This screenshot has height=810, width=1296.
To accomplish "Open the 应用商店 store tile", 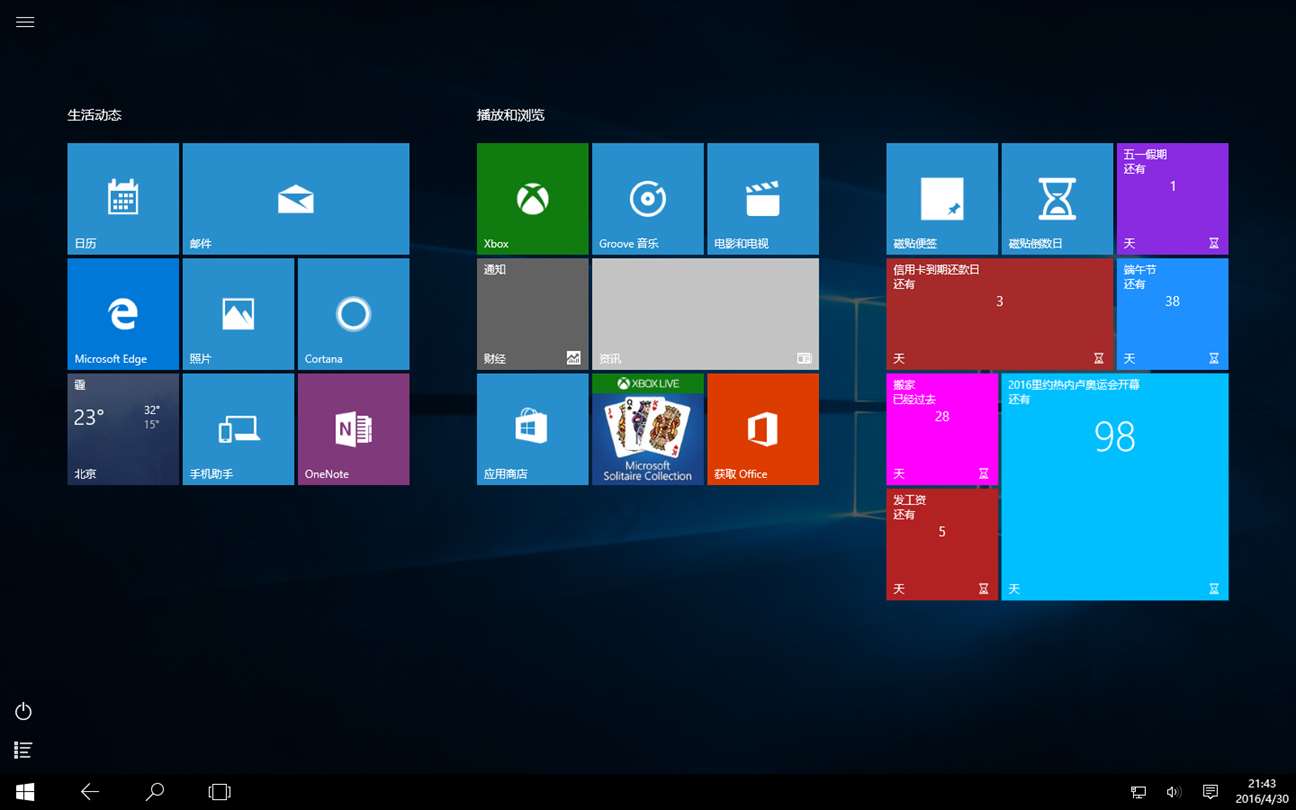I will coord(533,429).
